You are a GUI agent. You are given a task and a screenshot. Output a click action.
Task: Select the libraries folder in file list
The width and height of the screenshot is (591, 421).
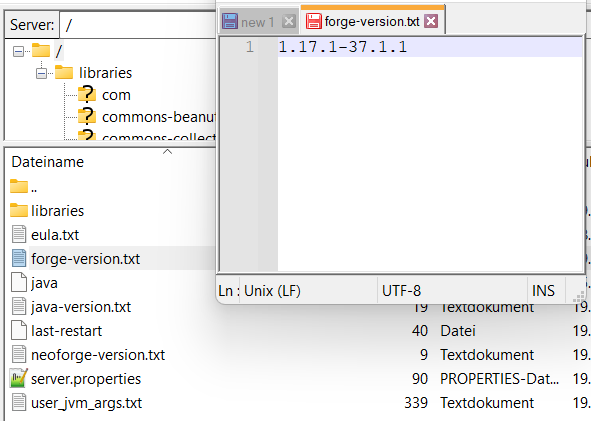point(57,211)
